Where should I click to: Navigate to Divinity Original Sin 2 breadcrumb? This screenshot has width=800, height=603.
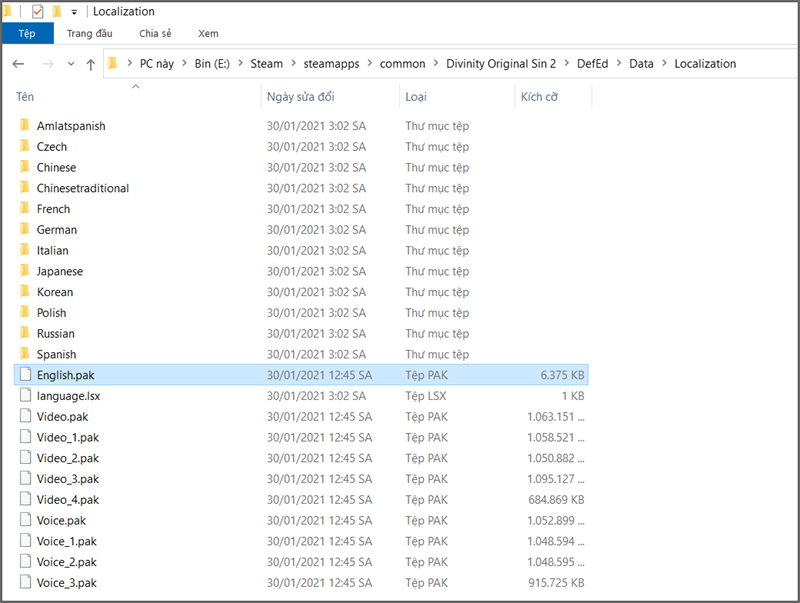[x=501, y=64]
